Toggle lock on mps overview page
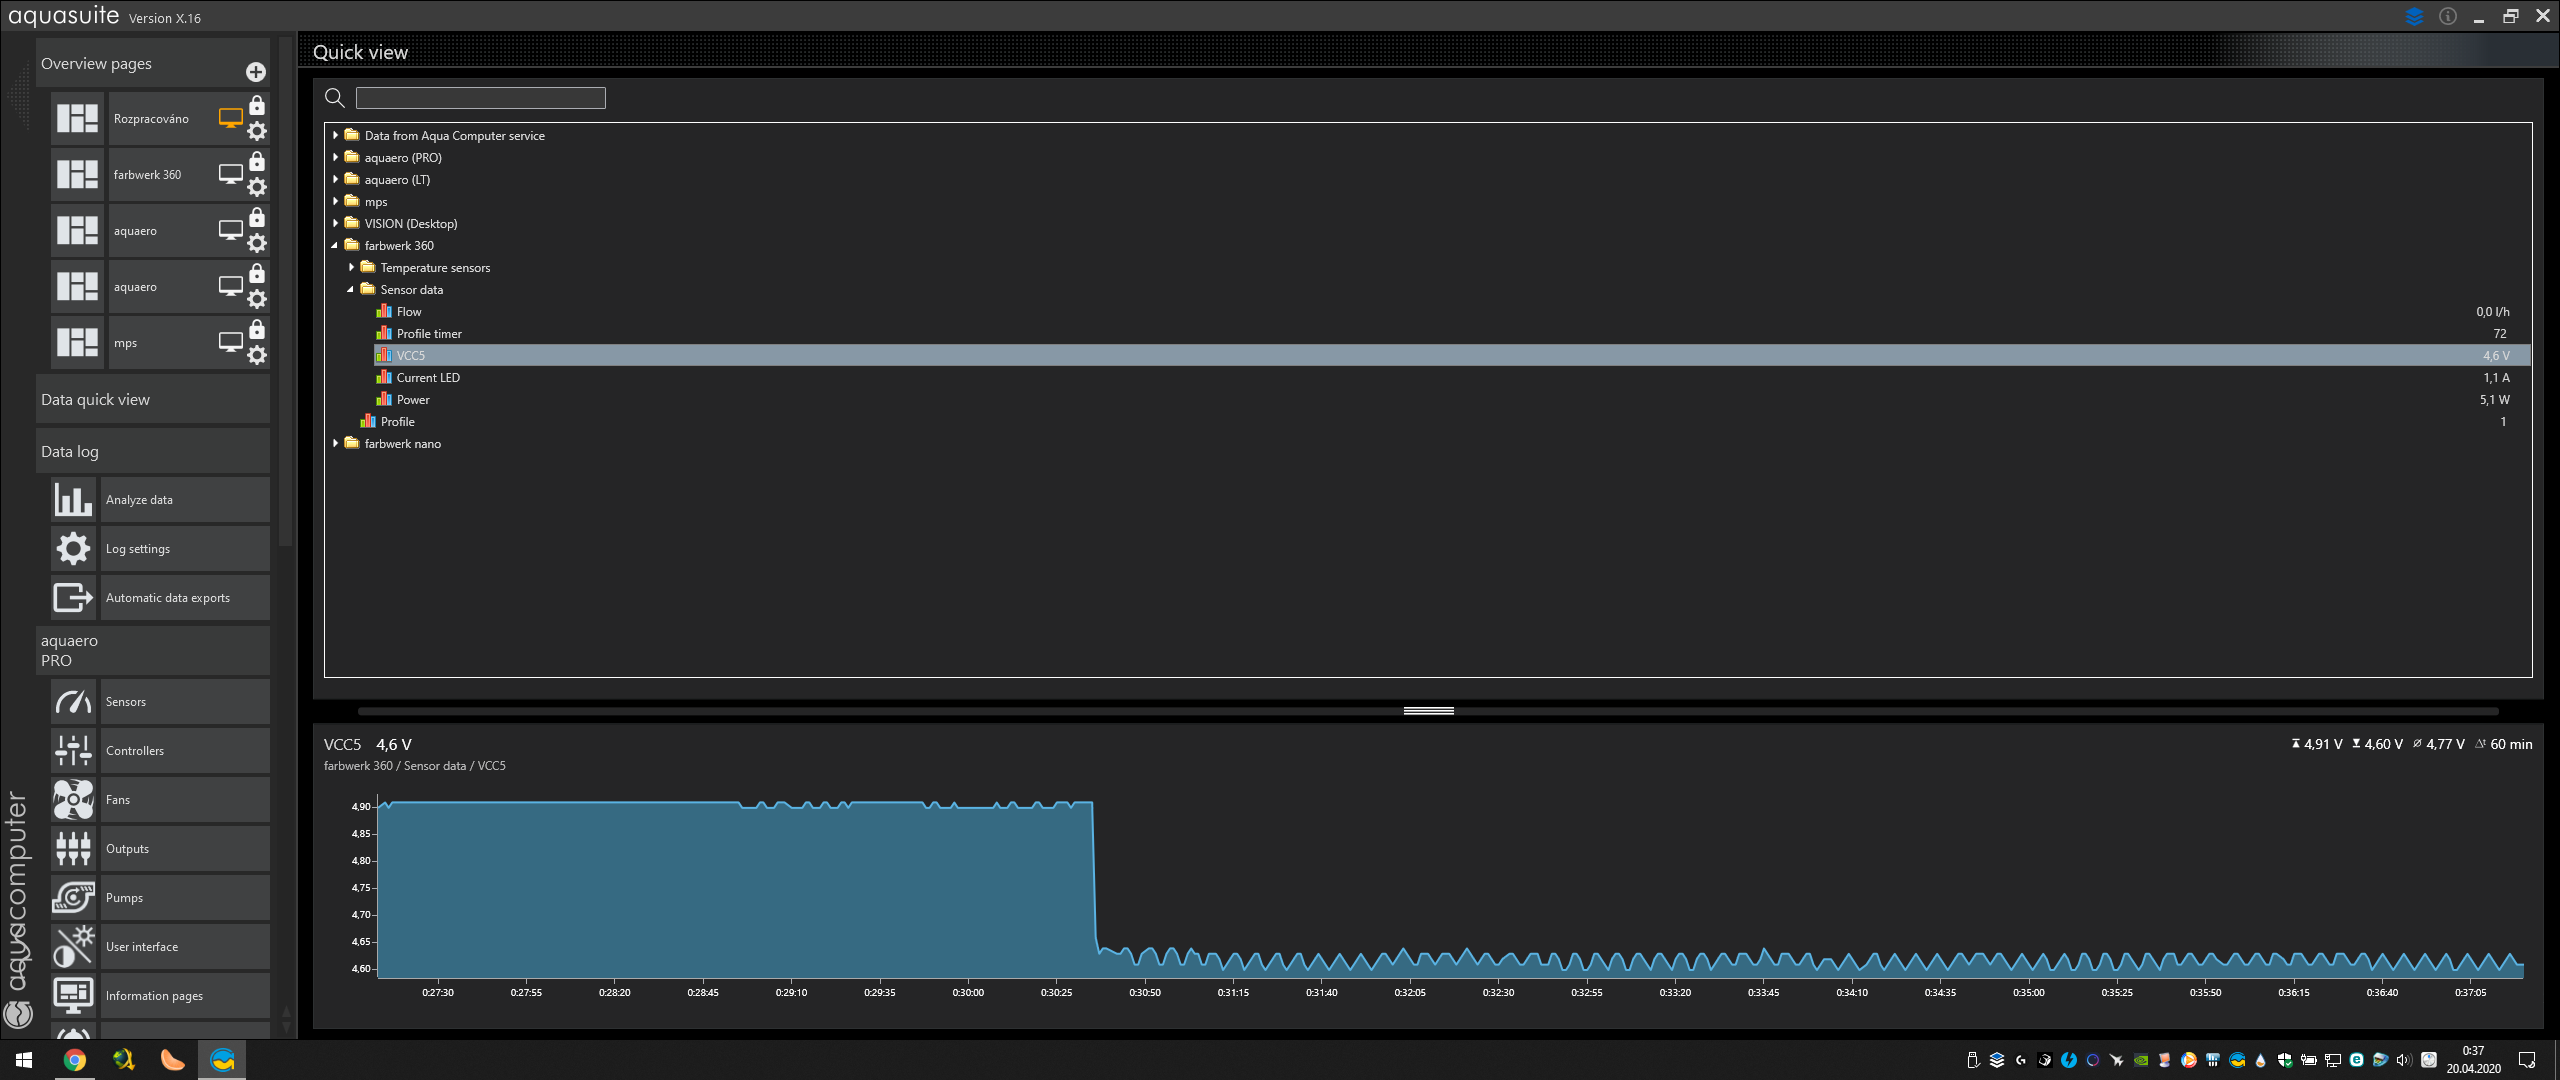 257,329
